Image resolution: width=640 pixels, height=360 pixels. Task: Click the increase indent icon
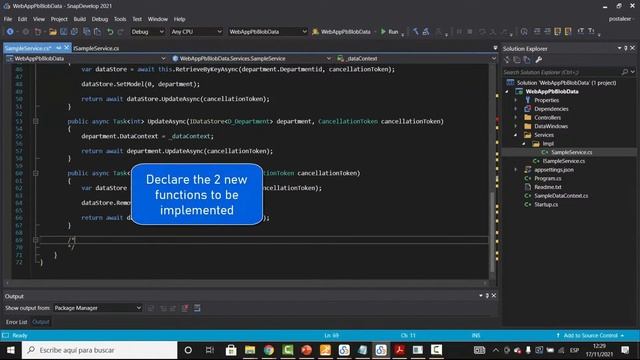(547, 32)
